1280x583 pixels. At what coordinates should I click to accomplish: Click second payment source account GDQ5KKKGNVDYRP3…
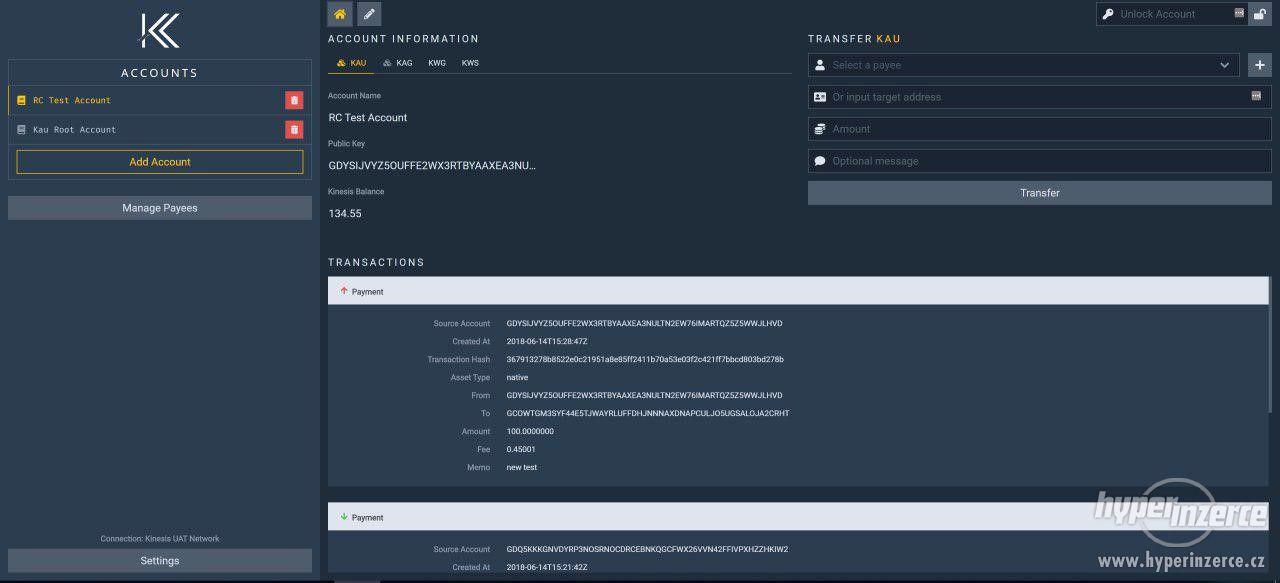[x=647, y=549]
